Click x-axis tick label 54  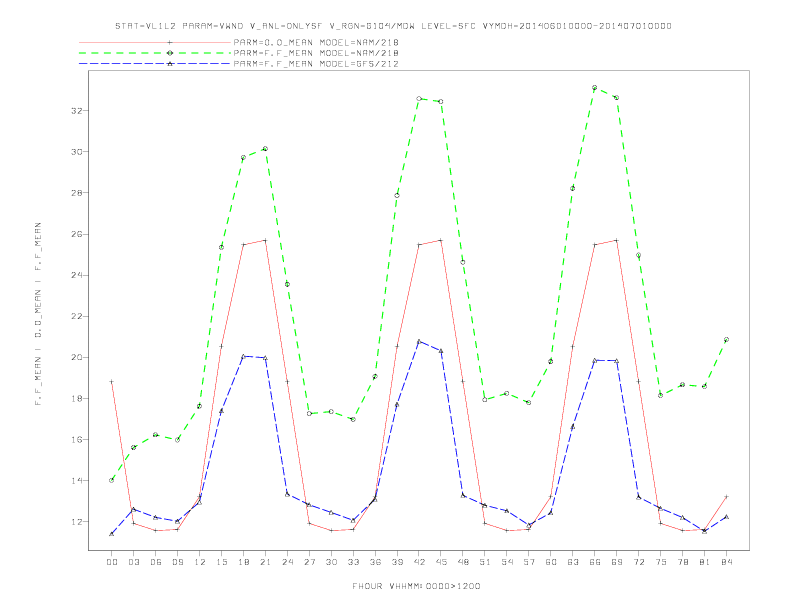[507, 562]
